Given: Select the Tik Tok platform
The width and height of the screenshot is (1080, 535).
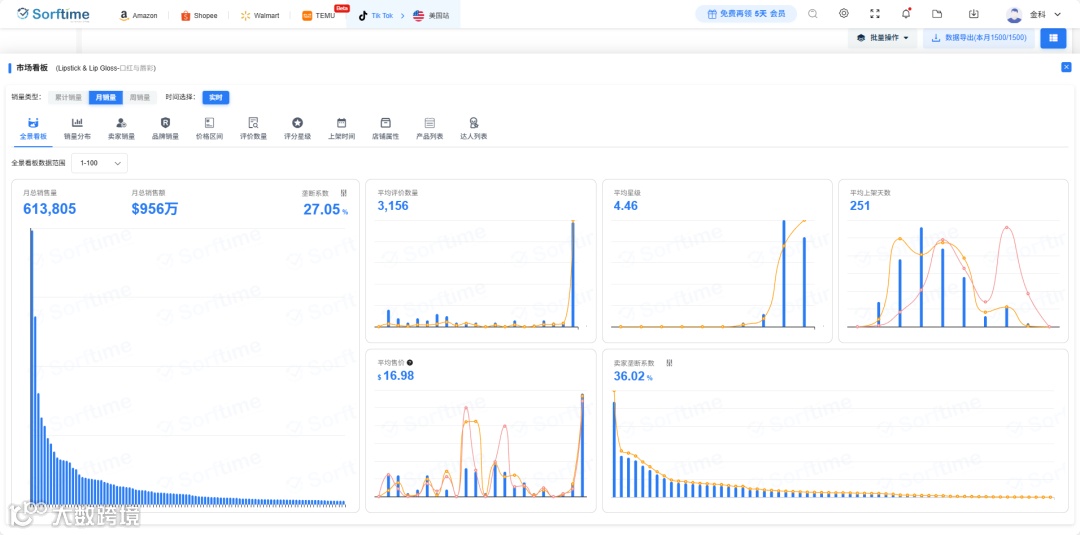Looking at the screenshot, I should coord(375,15).
